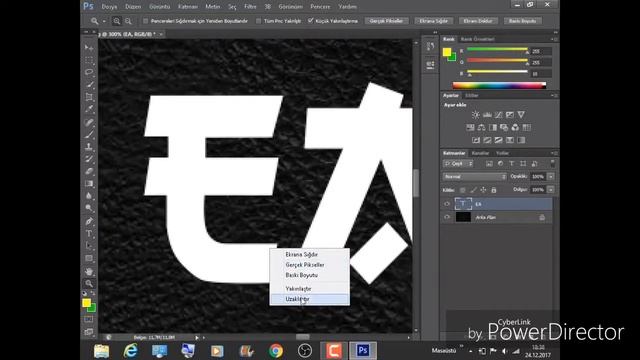Select the Pen tool
Image resolution: width=640 pixels, height=360 pixels.
(x=89, y=221)
